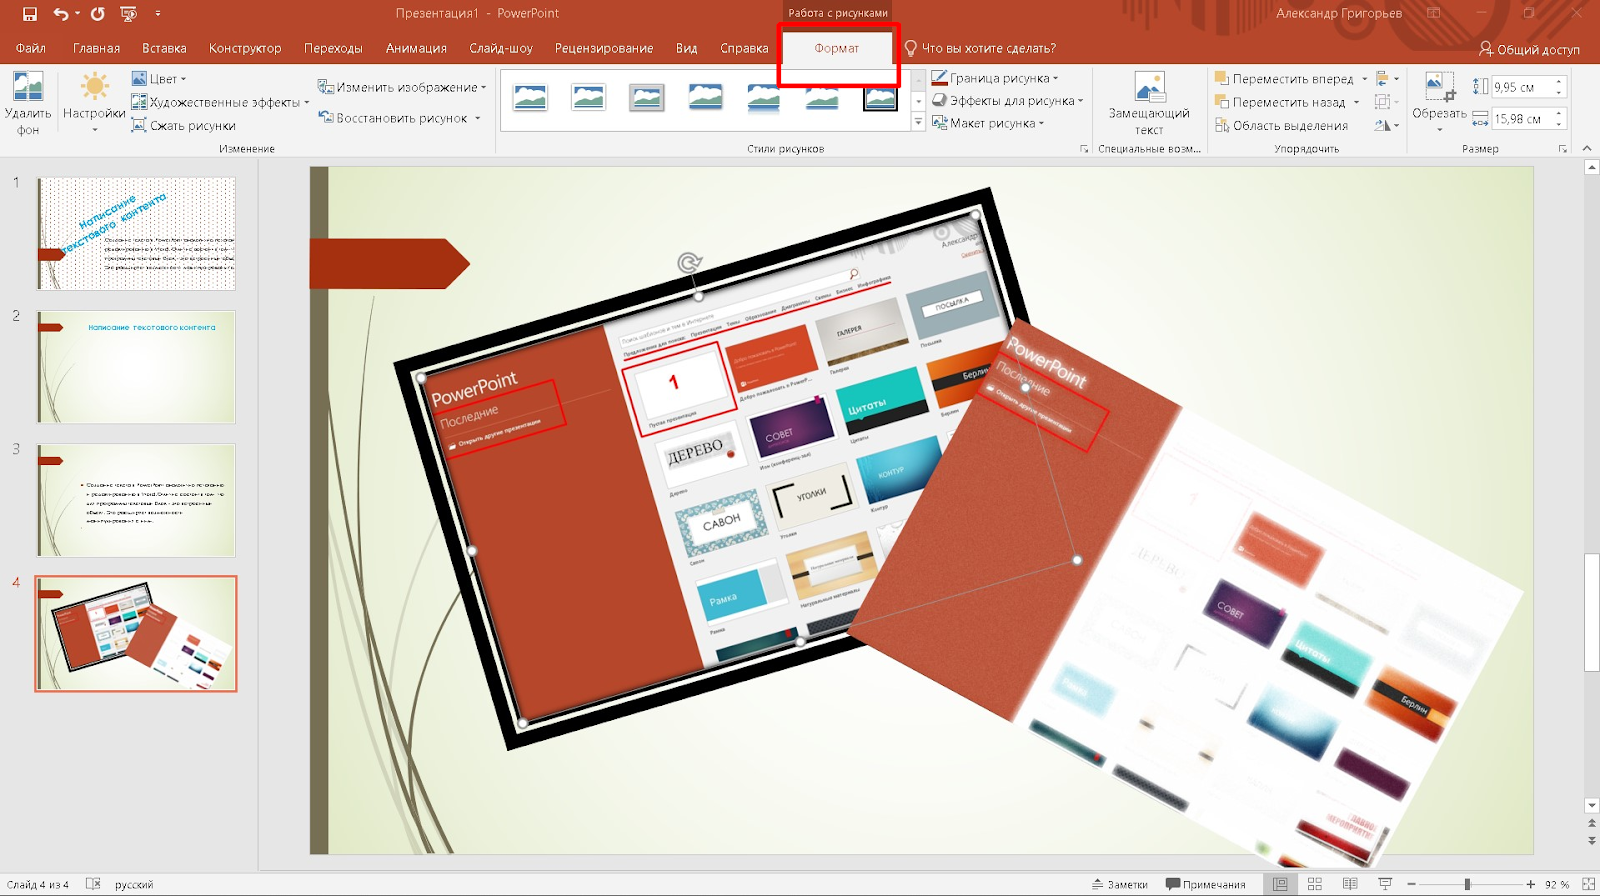1600x896 pixels.
Task: Click the Undo arrow icon
Action: (x=60, y=14)
